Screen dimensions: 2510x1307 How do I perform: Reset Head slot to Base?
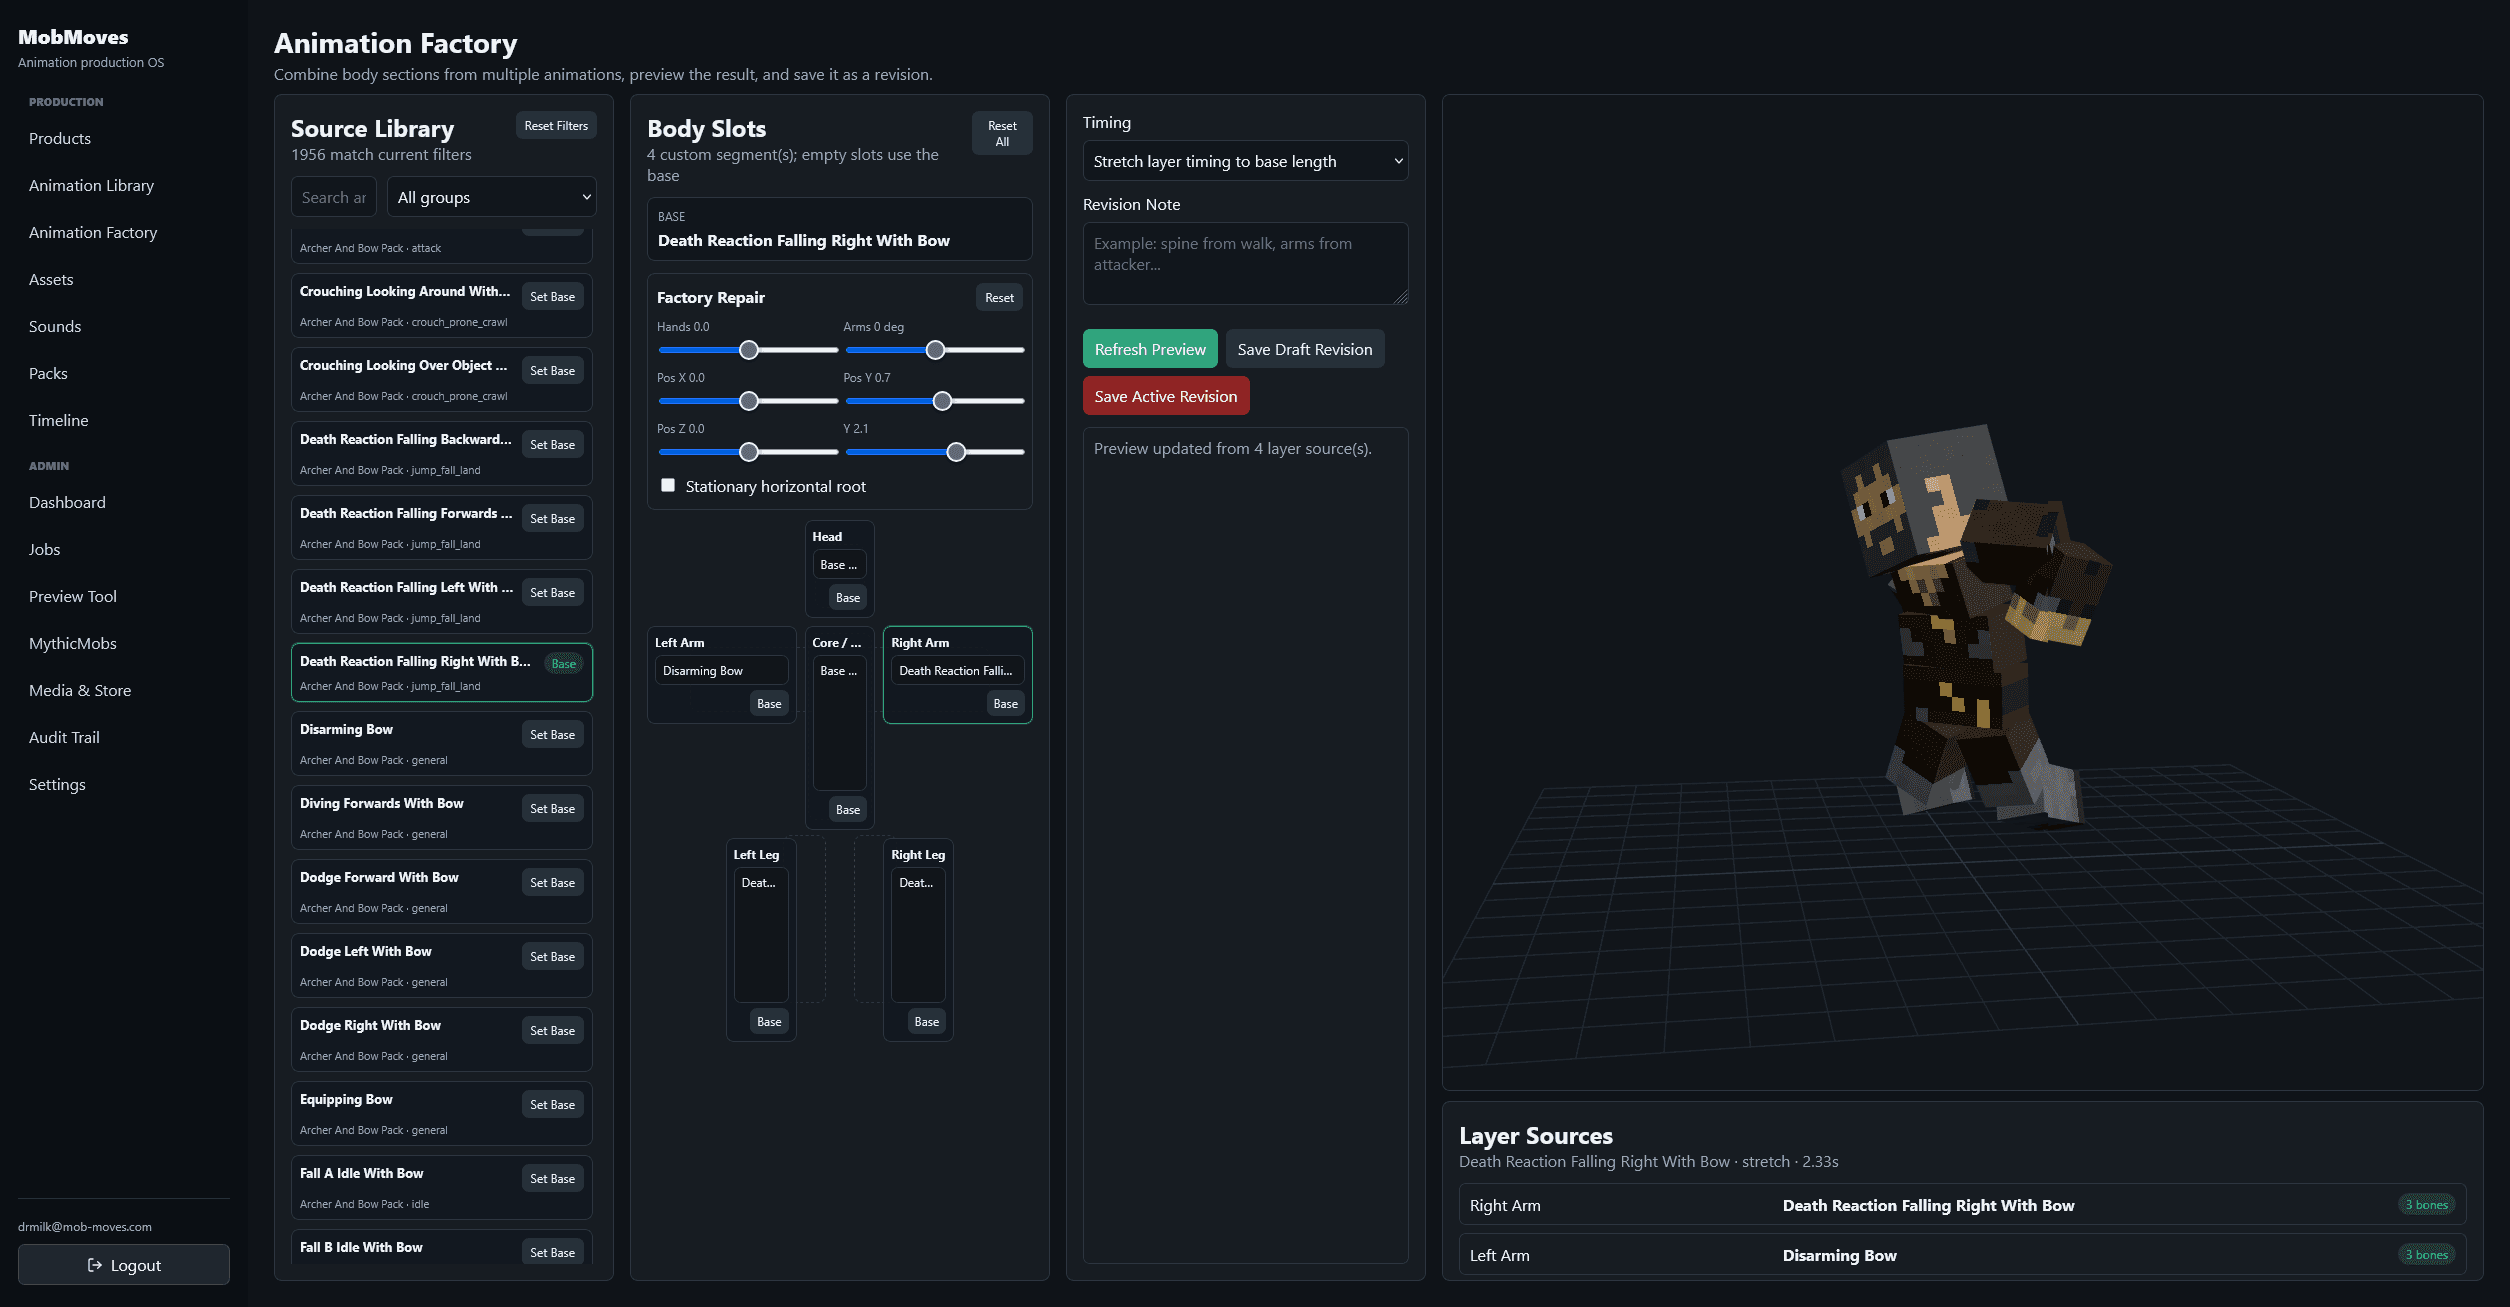point(848,598)
